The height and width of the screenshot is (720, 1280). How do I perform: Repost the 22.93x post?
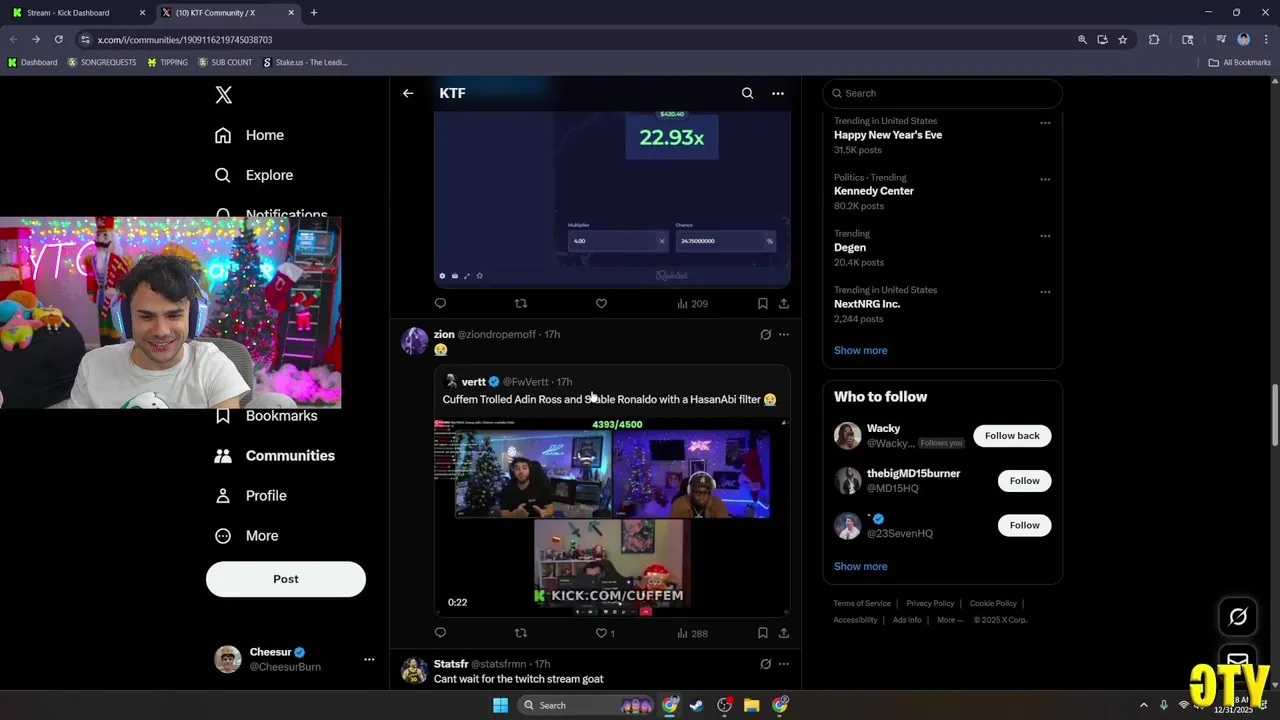(x=520, y=303)
